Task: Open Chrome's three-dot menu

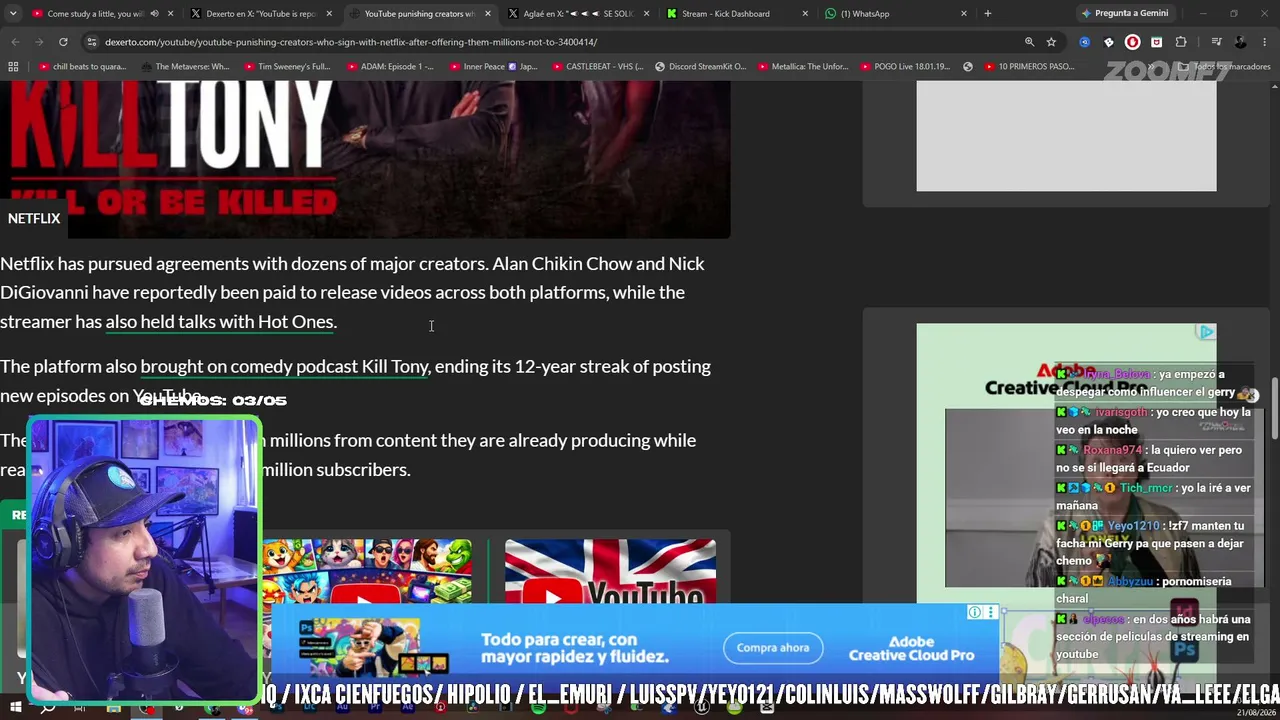Action: (x=1265, y=42)
